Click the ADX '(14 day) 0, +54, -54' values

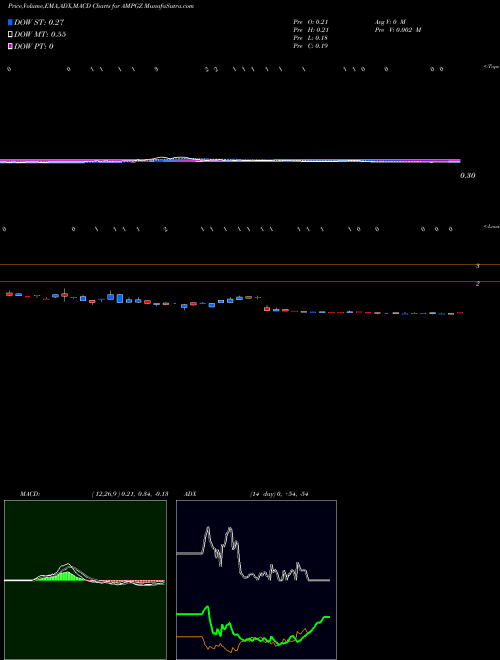279,494
